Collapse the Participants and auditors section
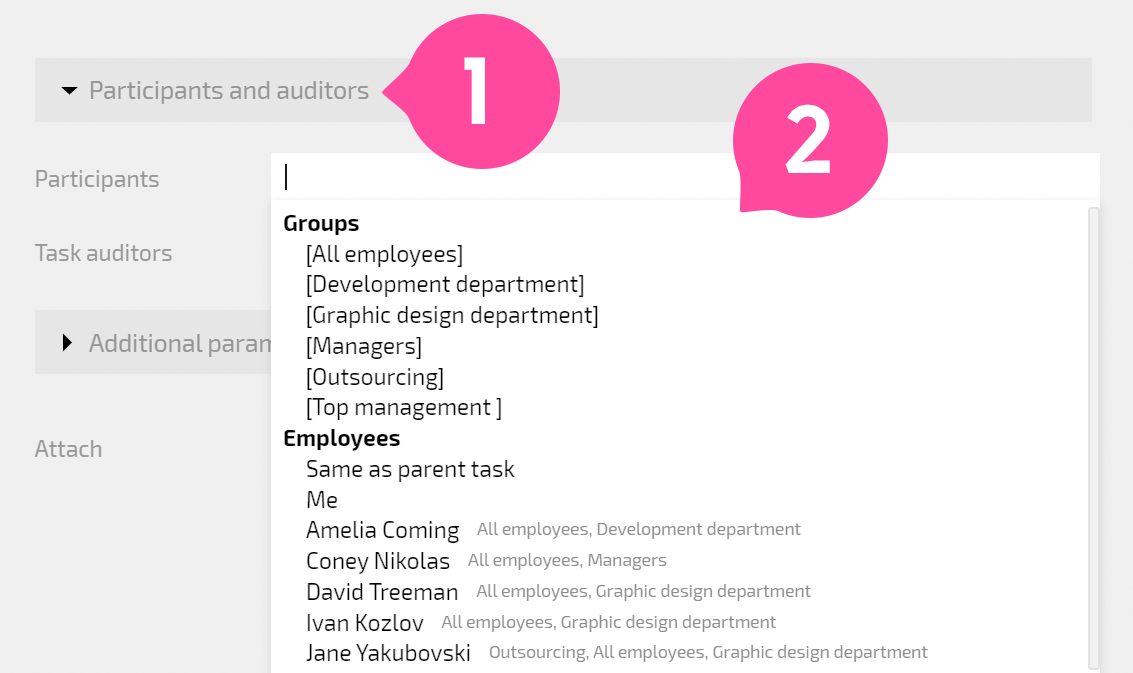Image resolution: width=1133 pixels, height=673 pixels. pos(69,90)
